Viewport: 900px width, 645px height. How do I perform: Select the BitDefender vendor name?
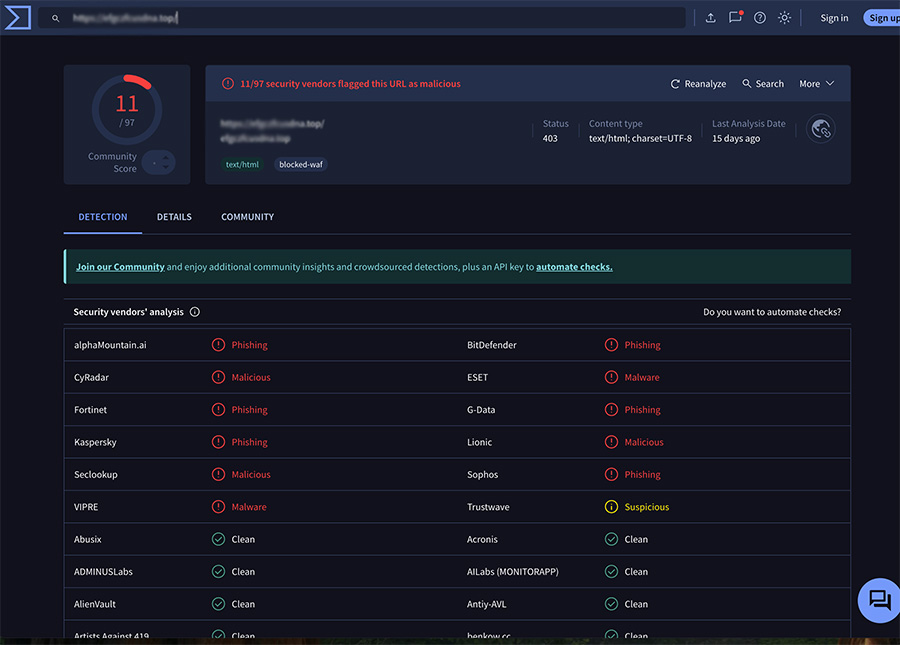(x=491, y=345)
